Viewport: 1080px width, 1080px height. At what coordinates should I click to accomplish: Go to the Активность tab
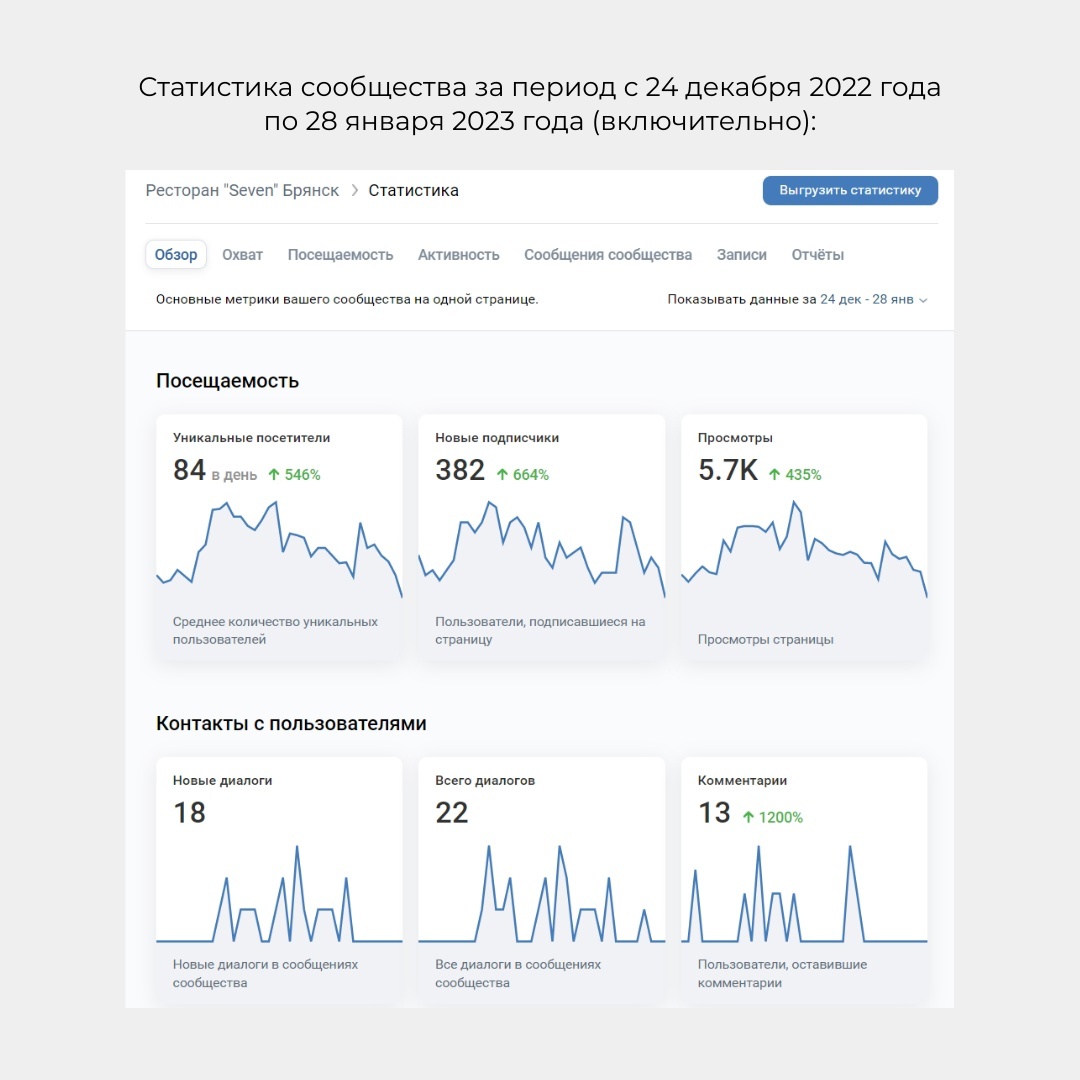click(459, 255)
